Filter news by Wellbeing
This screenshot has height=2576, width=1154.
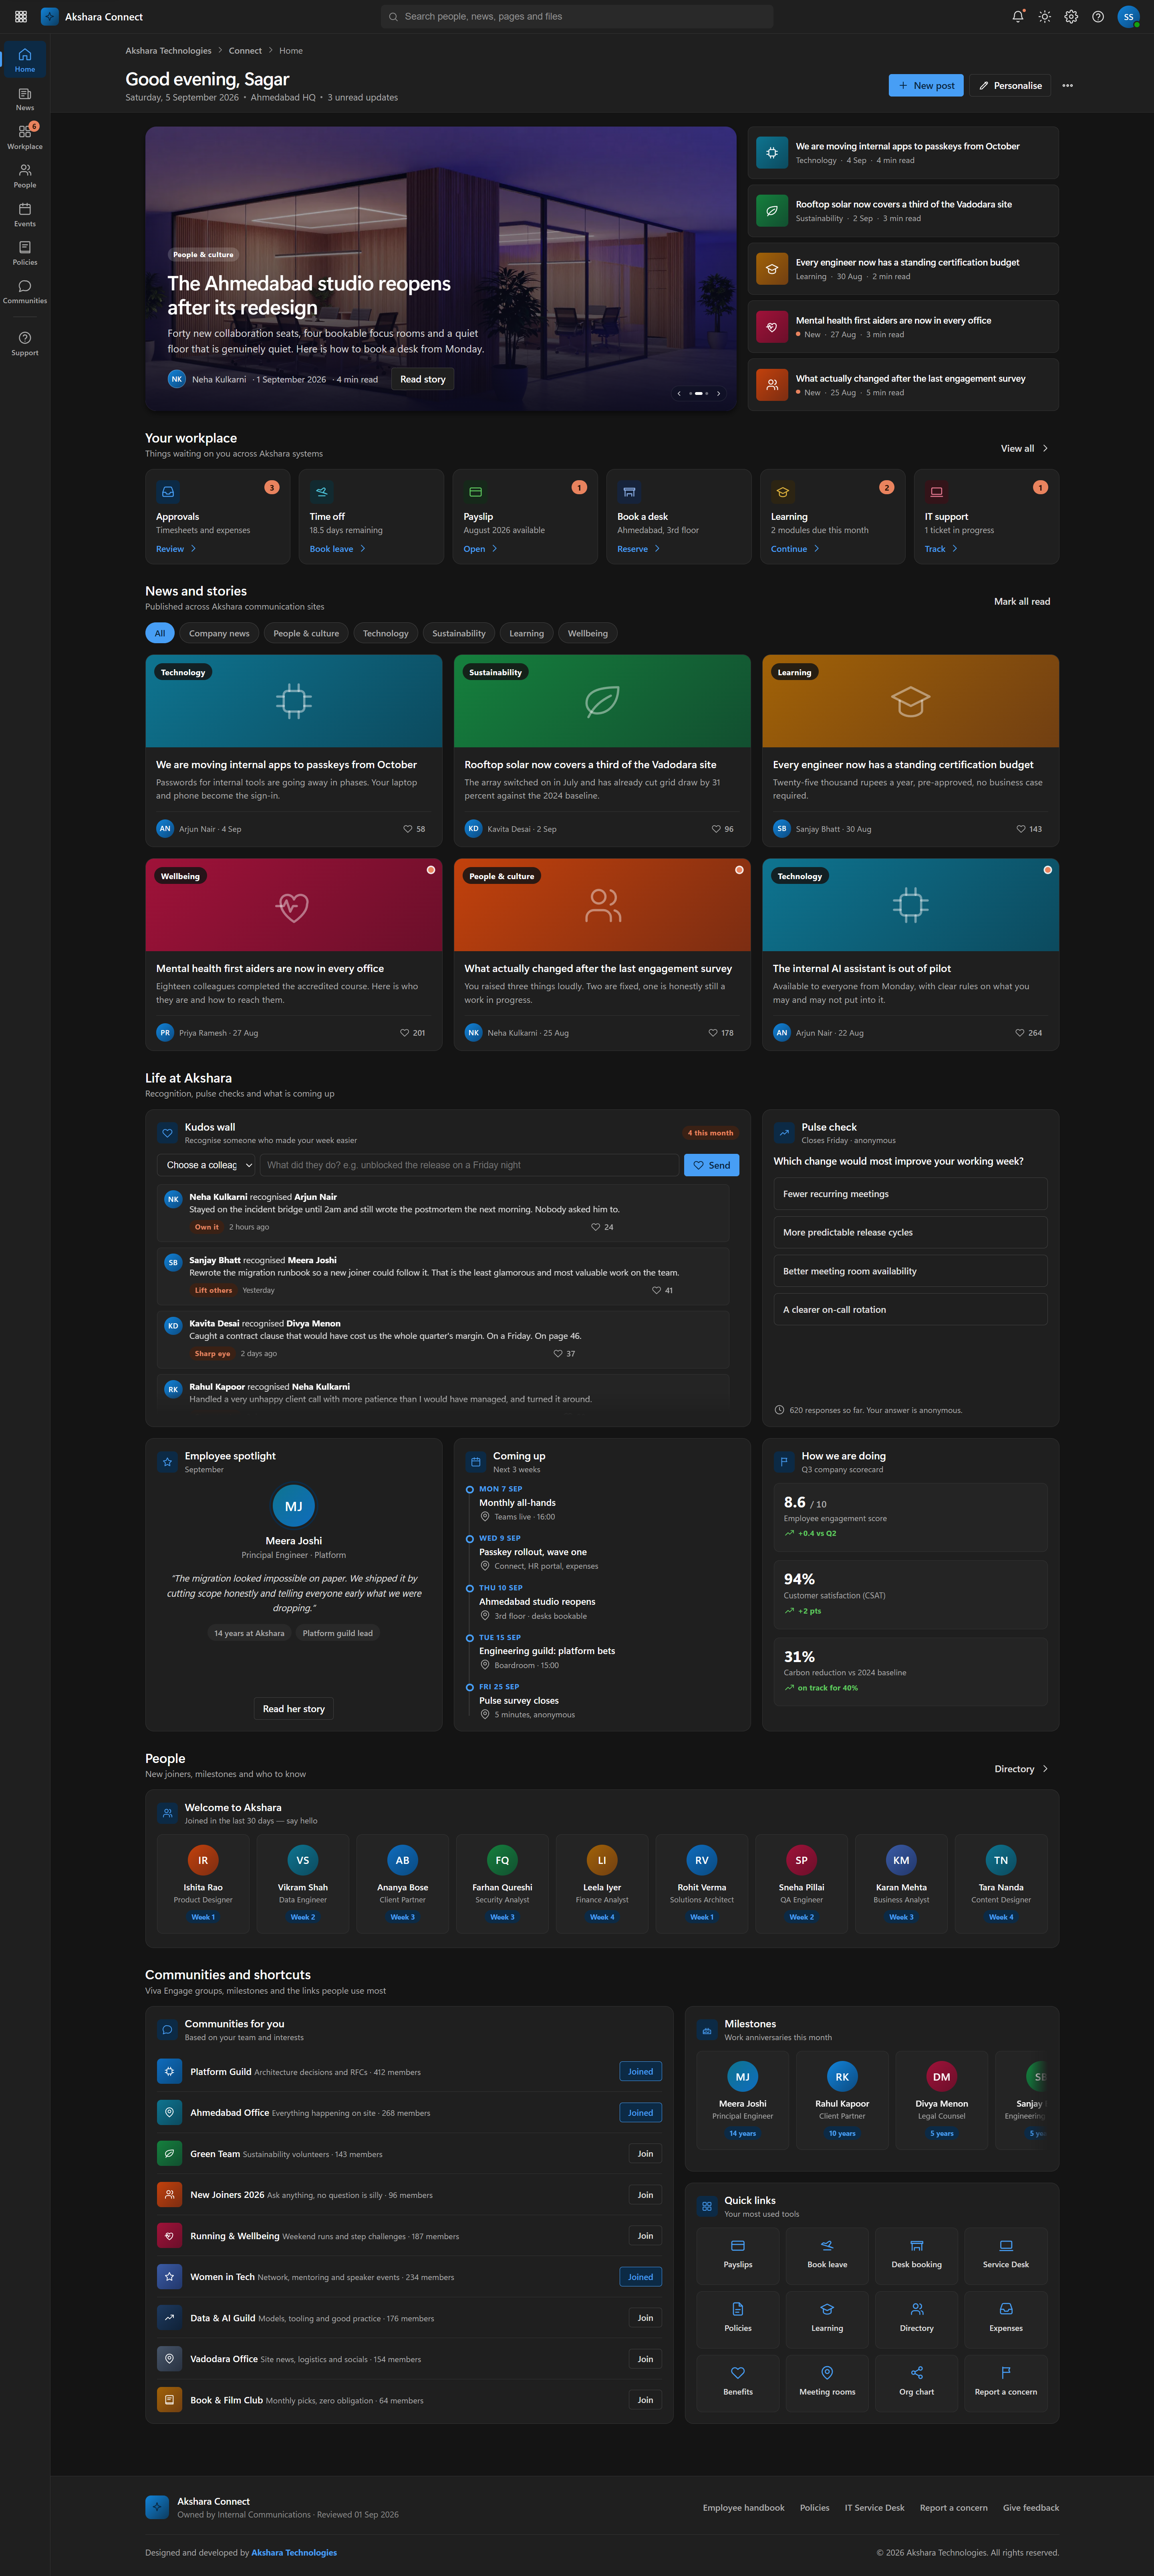coord(588,633)
